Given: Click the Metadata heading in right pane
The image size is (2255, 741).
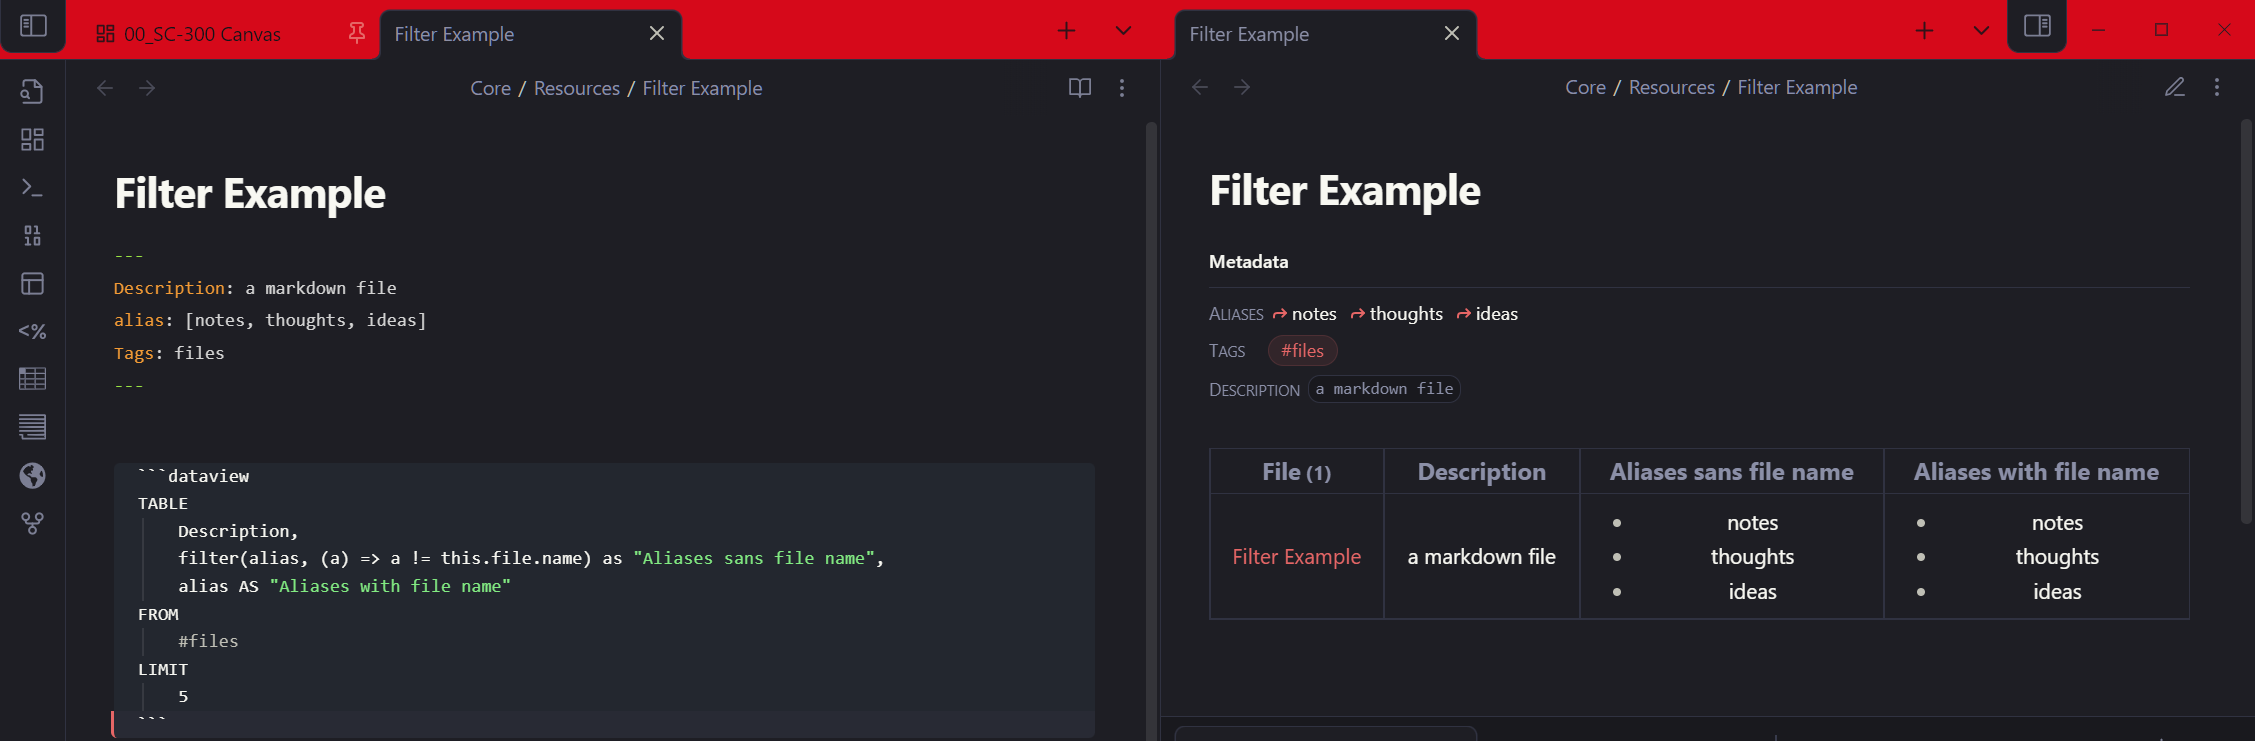Looking at the screenshot, I should (x=1248, y=262).
